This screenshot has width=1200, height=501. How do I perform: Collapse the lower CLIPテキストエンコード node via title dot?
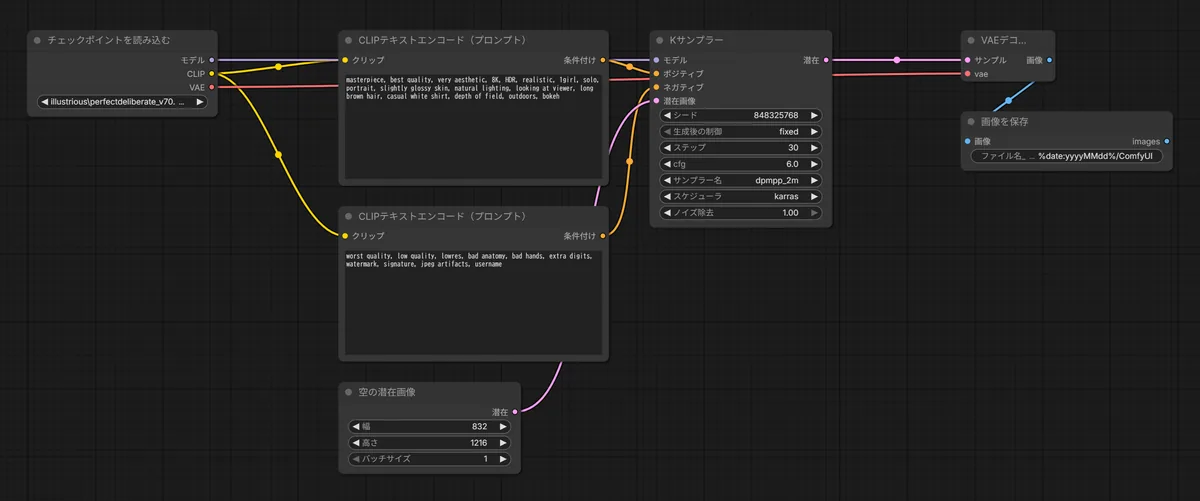(348, 216)
